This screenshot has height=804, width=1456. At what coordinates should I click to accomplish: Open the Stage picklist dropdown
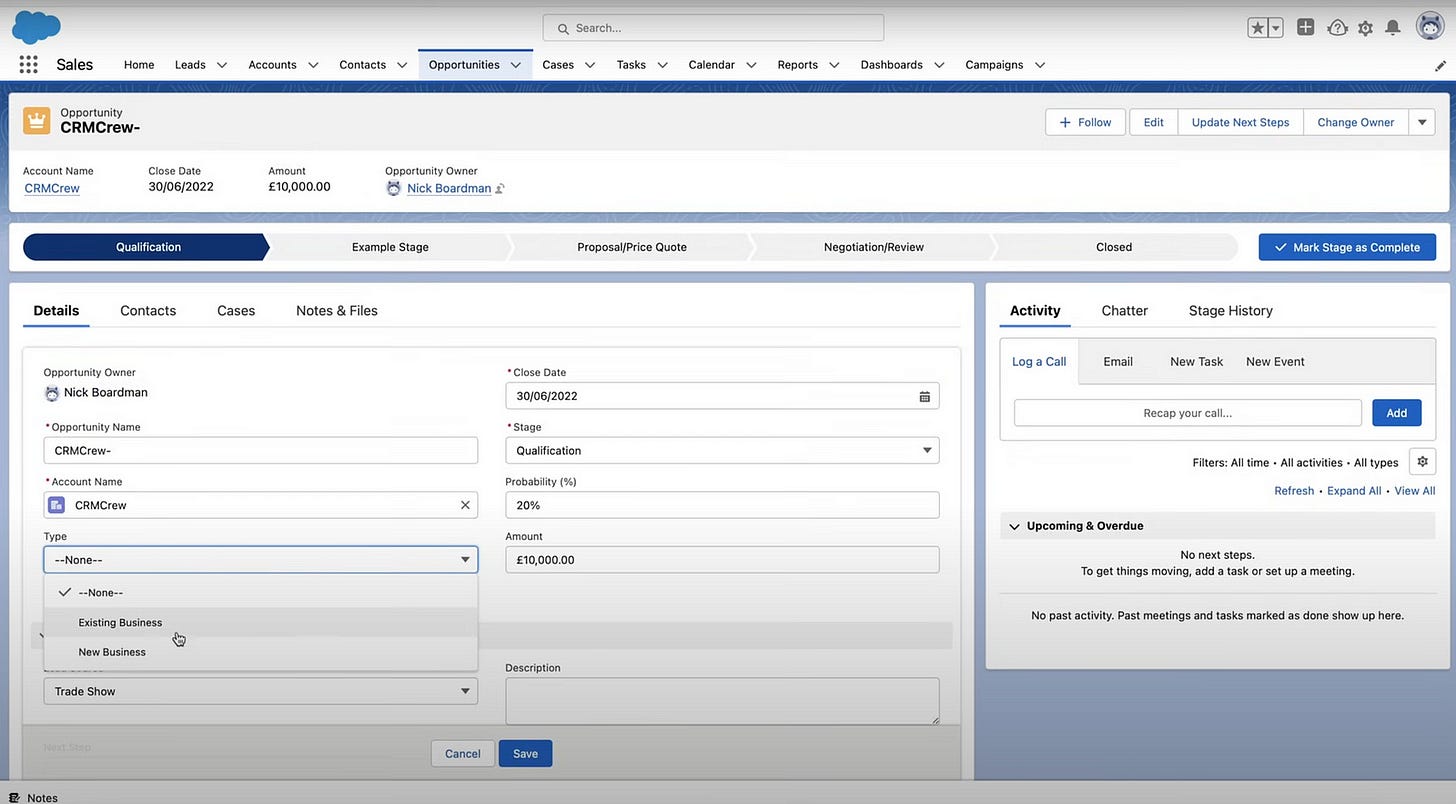[x=722, y=450]
